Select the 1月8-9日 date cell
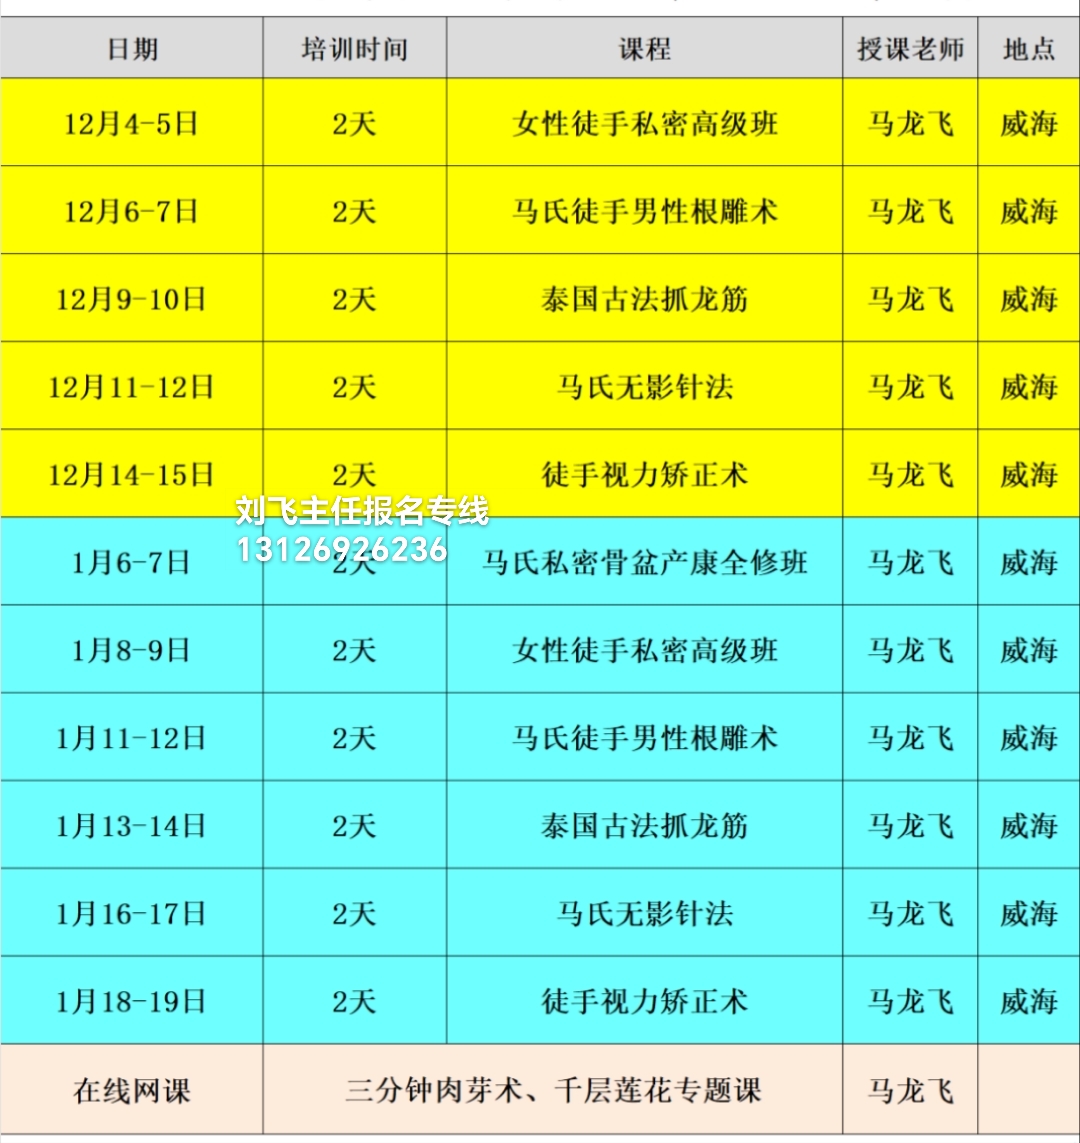The height and width of the screenshot is (1143, 1080). pos(132,651)
